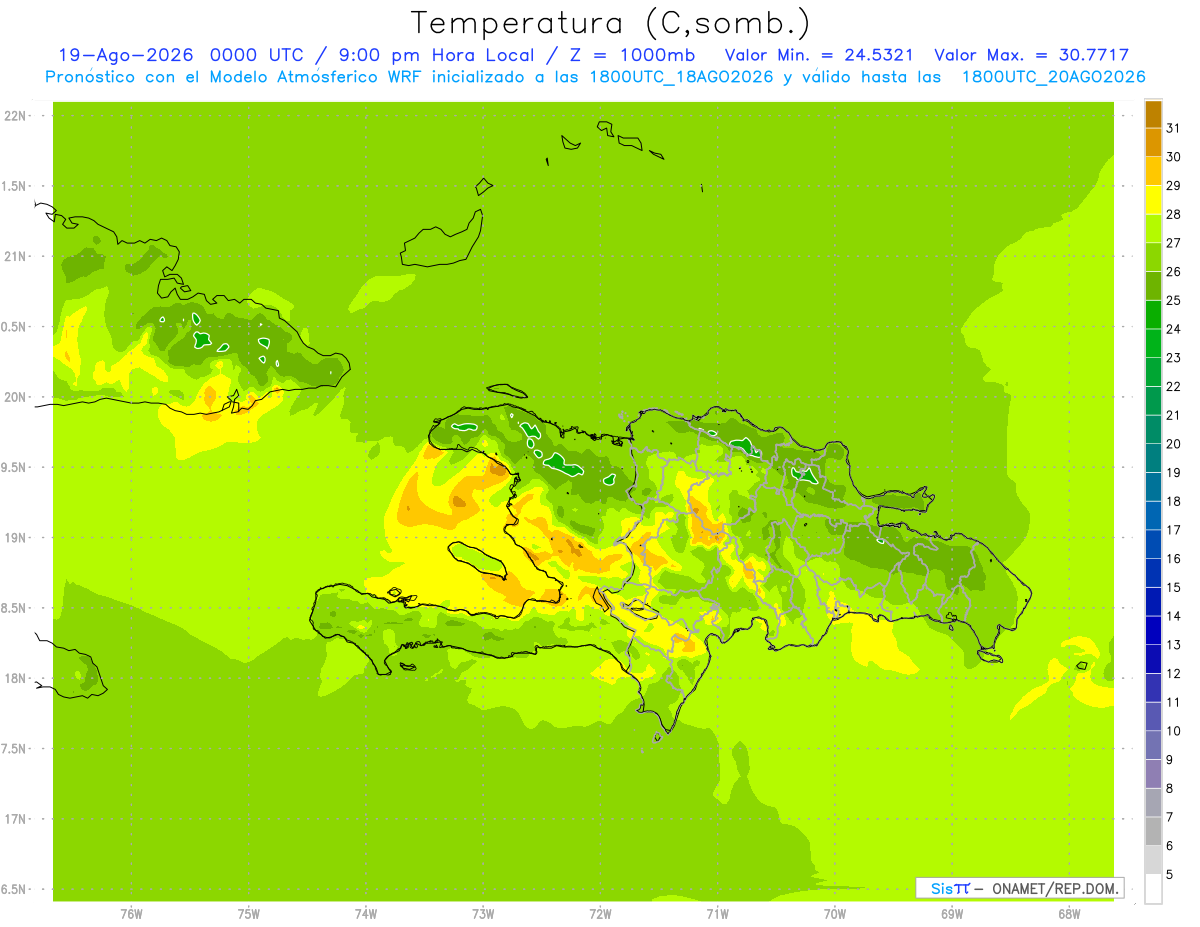1200x927 pixels.
Task: Pick the teal legend band between 19 and 20
Action: click(1153, 458)
